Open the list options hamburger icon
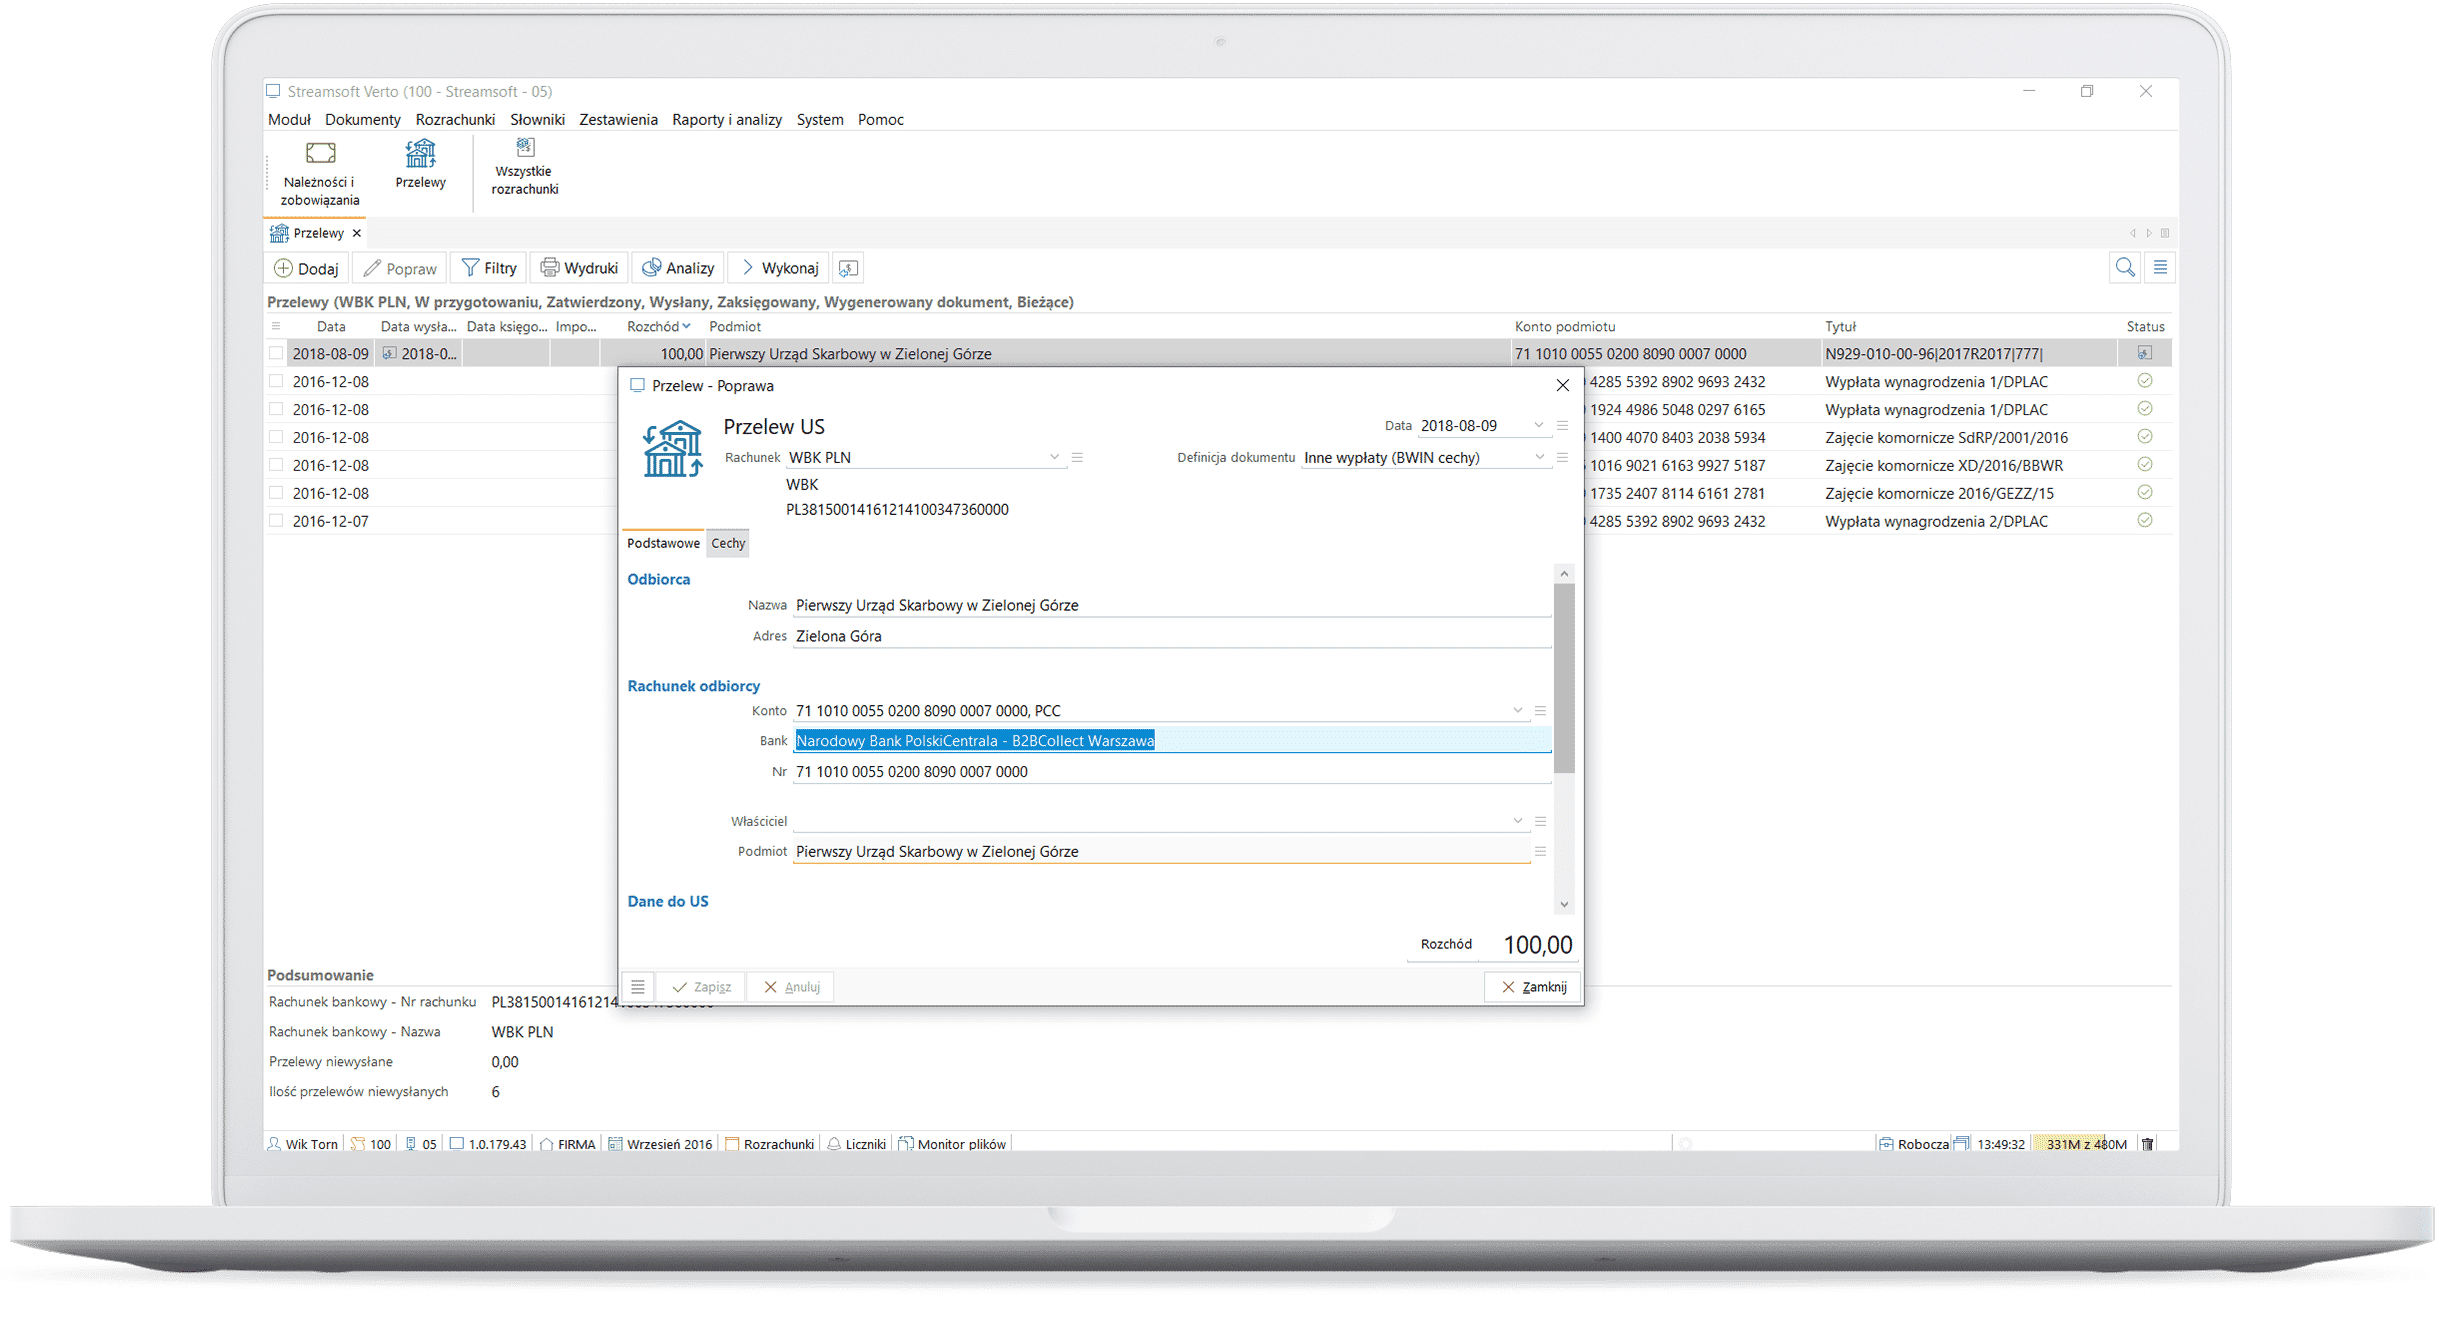The width and height of the screenshot is (2450, 1333). point(2160,267)
